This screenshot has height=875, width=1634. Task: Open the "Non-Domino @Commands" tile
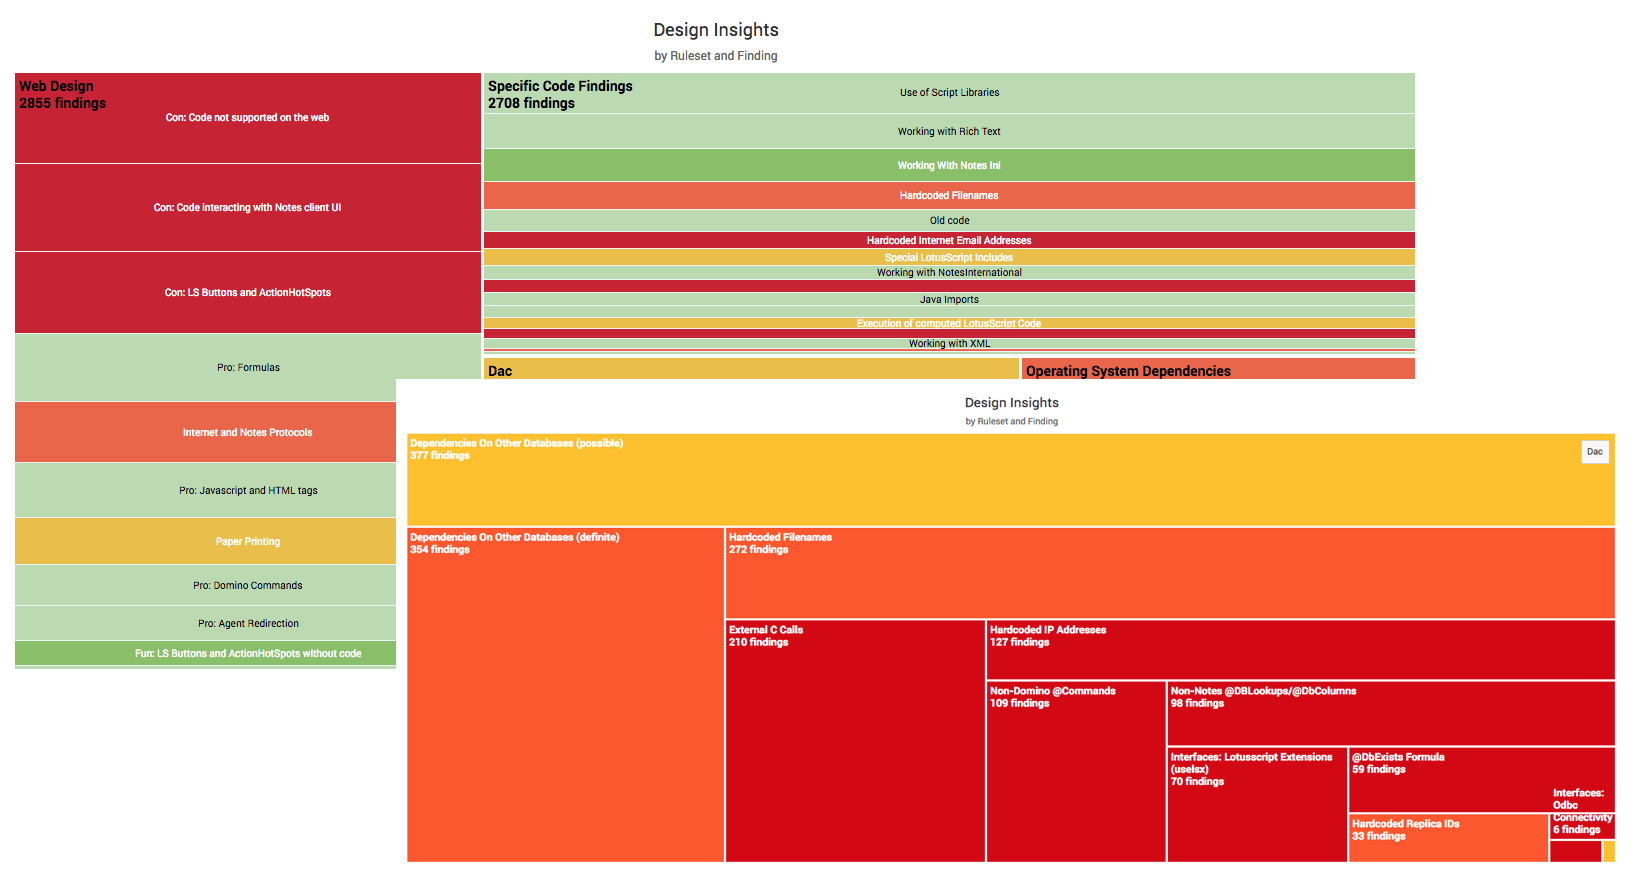coord(1076,770)
